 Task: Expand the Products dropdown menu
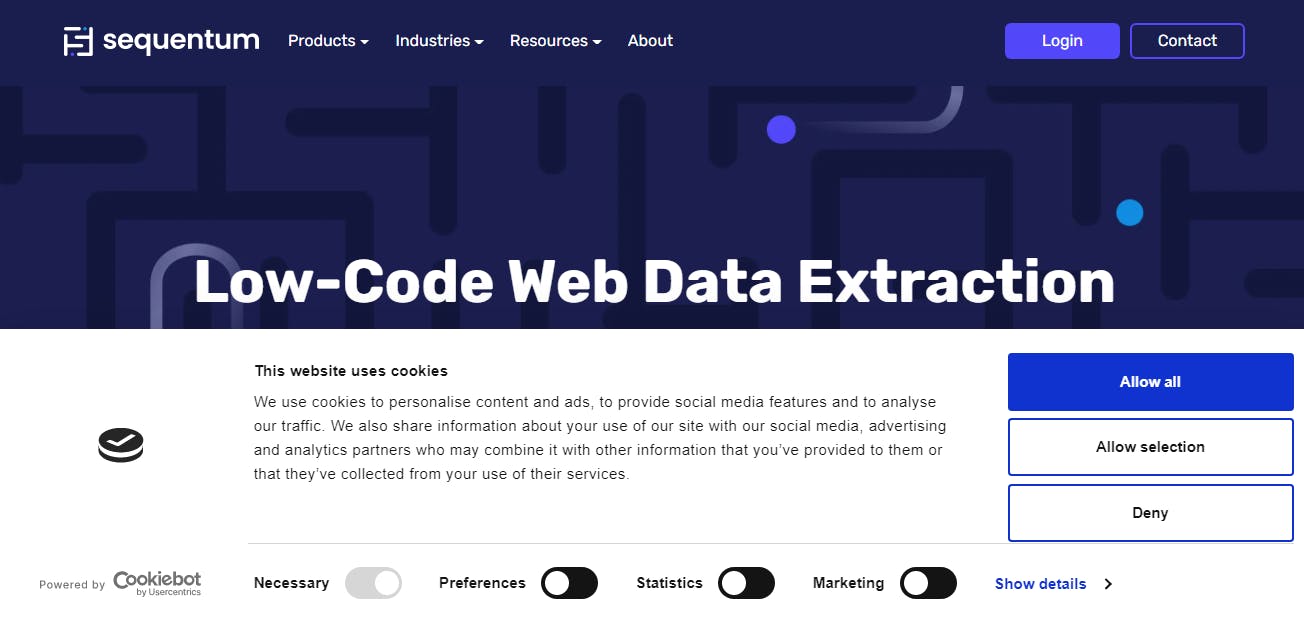click(328, 41)
